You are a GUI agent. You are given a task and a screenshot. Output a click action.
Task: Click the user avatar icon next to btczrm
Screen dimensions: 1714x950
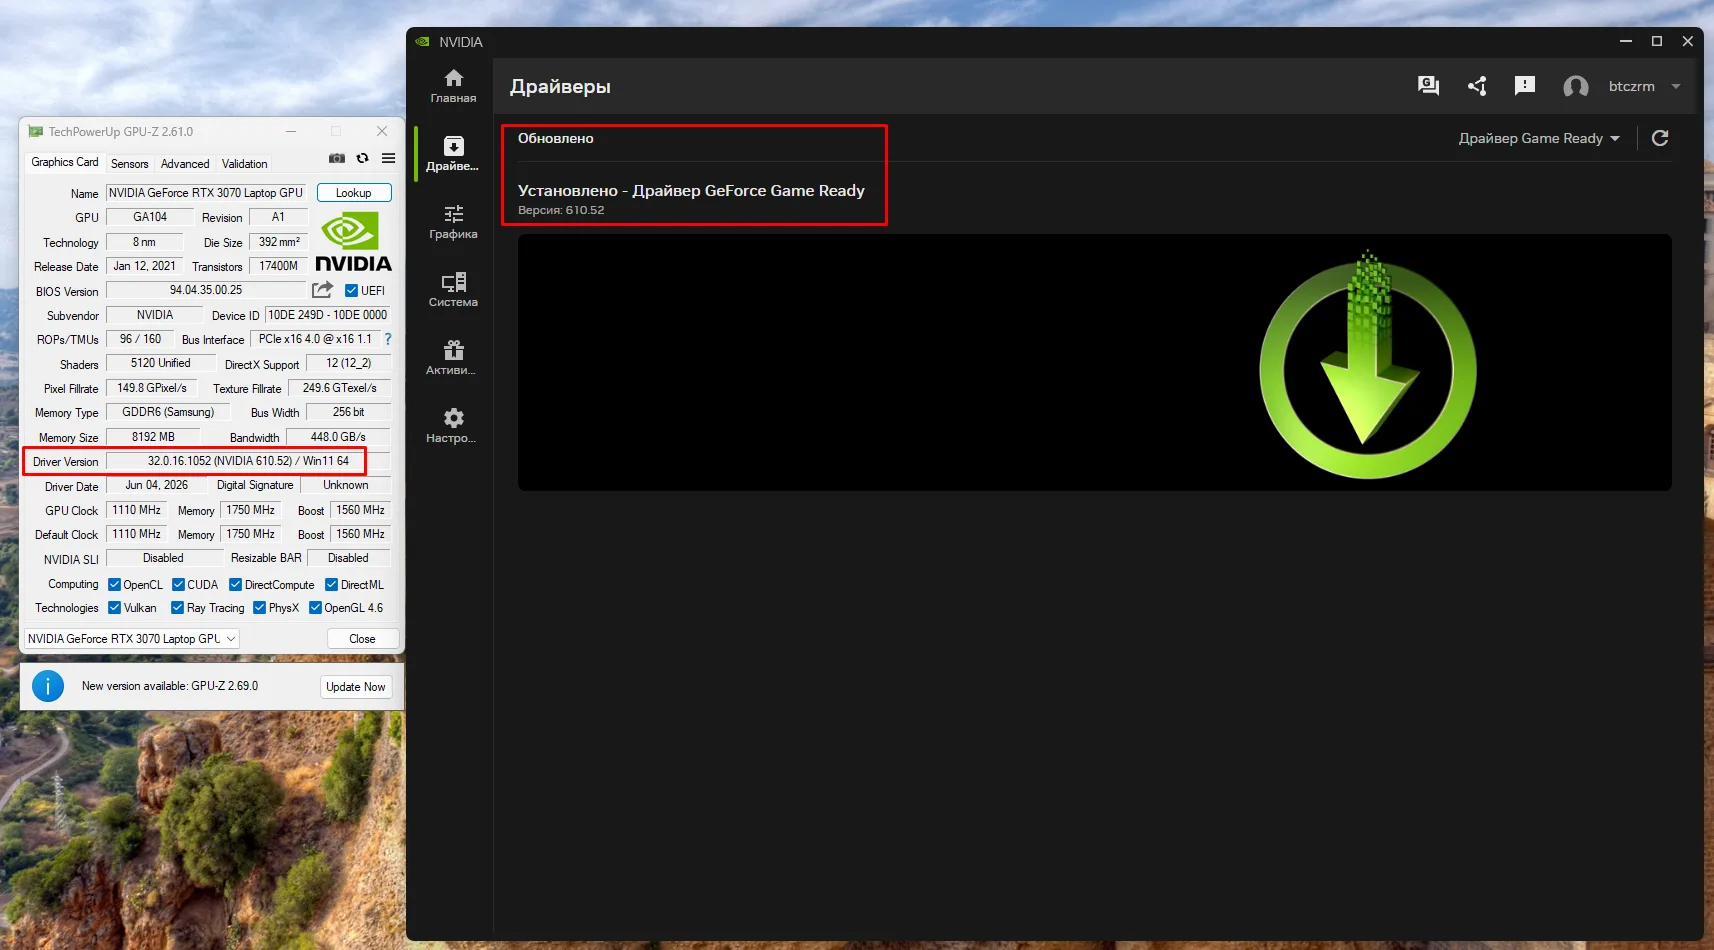click(1576, 87)
